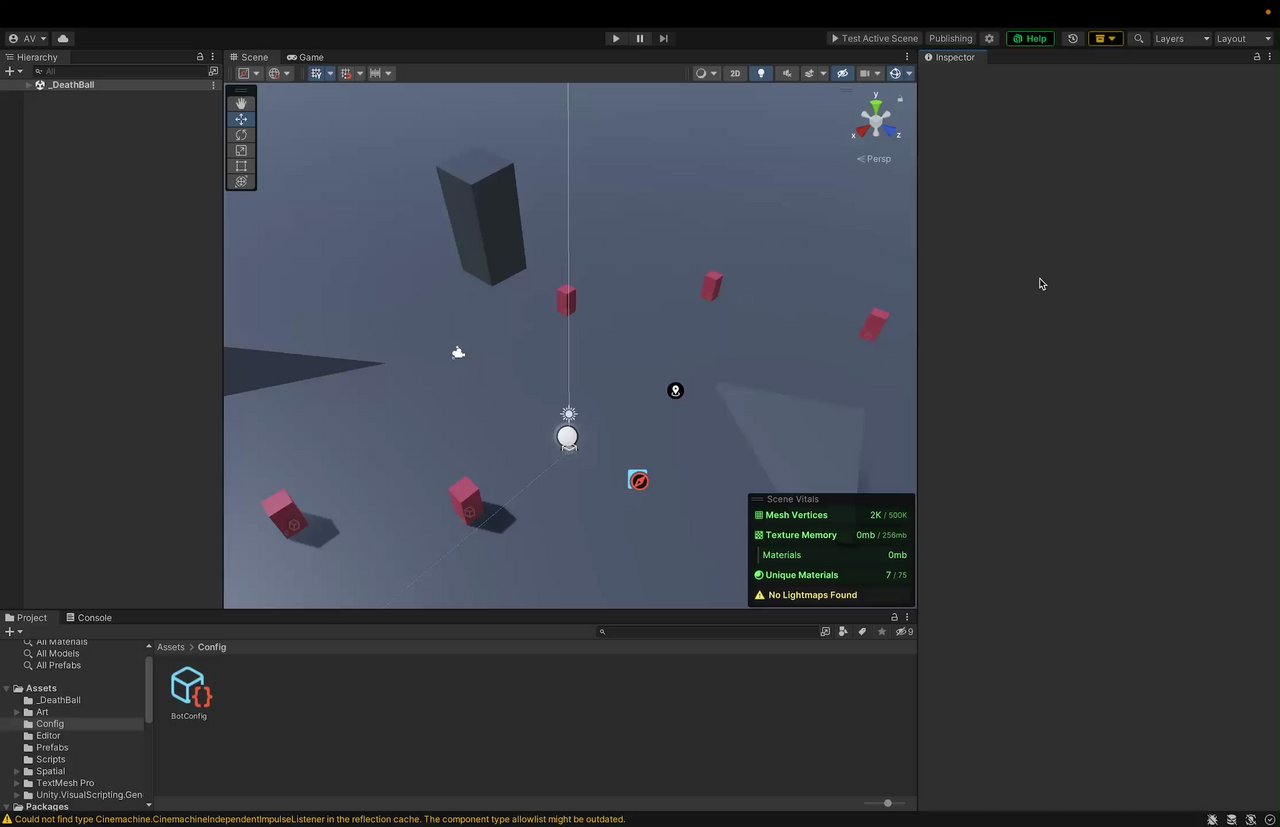Click the Play button
The height and width of the screenshot is (827, 1280).
pyautogui.click(x=616, y=39)
